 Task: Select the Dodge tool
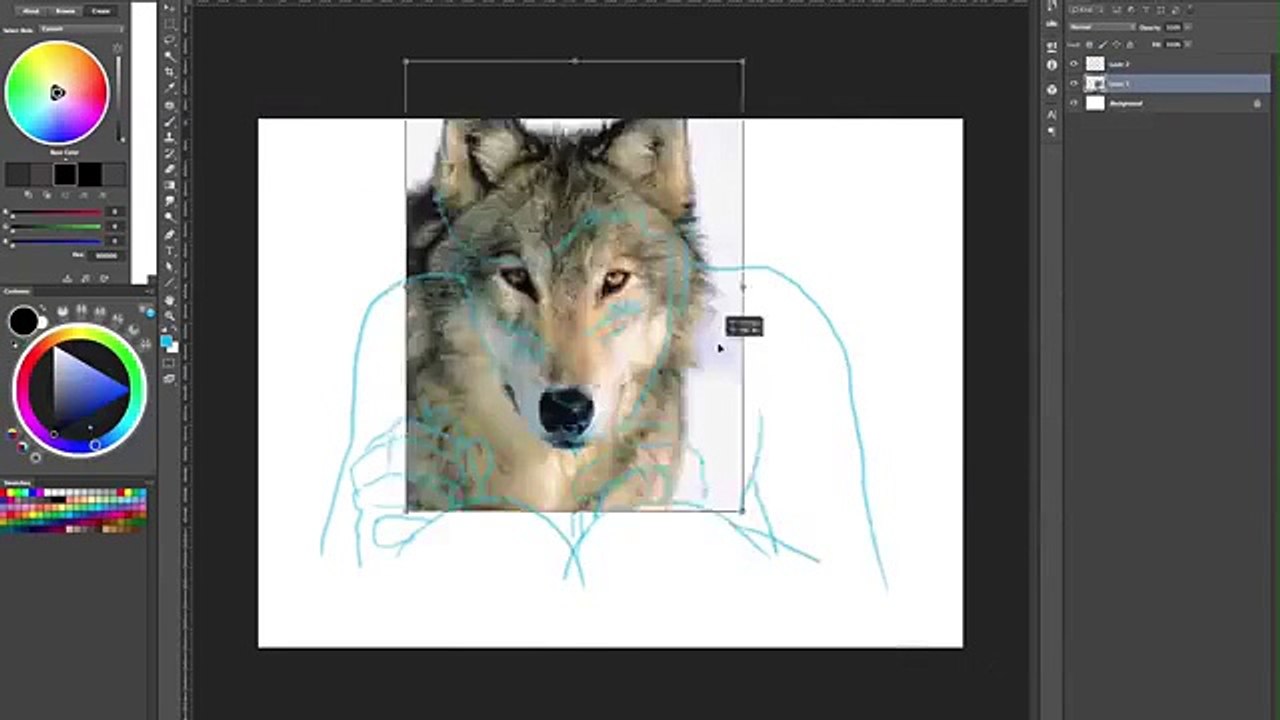tap(170, 217)
